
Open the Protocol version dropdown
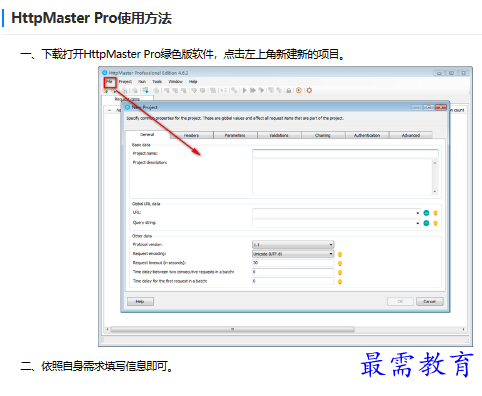(x=293, y=245)
